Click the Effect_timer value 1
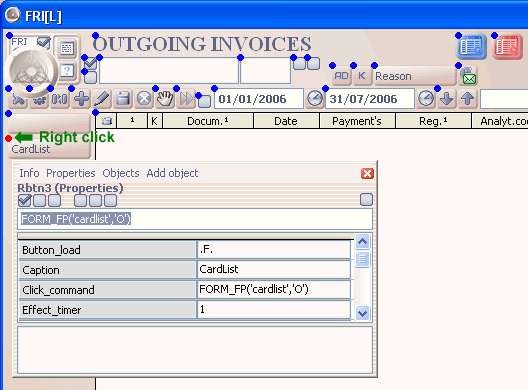528x390 pixels. pyautogui.click(x=274, y=309)
